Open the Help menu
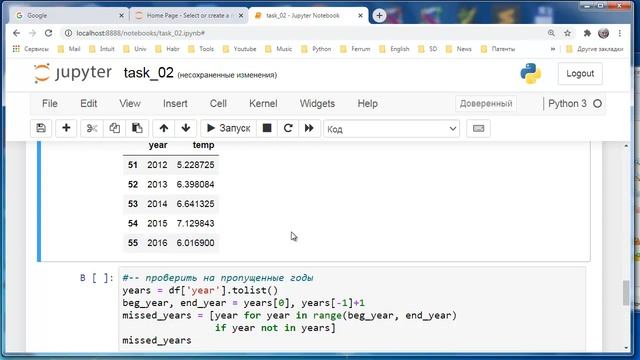The height and width of the screenshot is (360, 640). point(367,104)
